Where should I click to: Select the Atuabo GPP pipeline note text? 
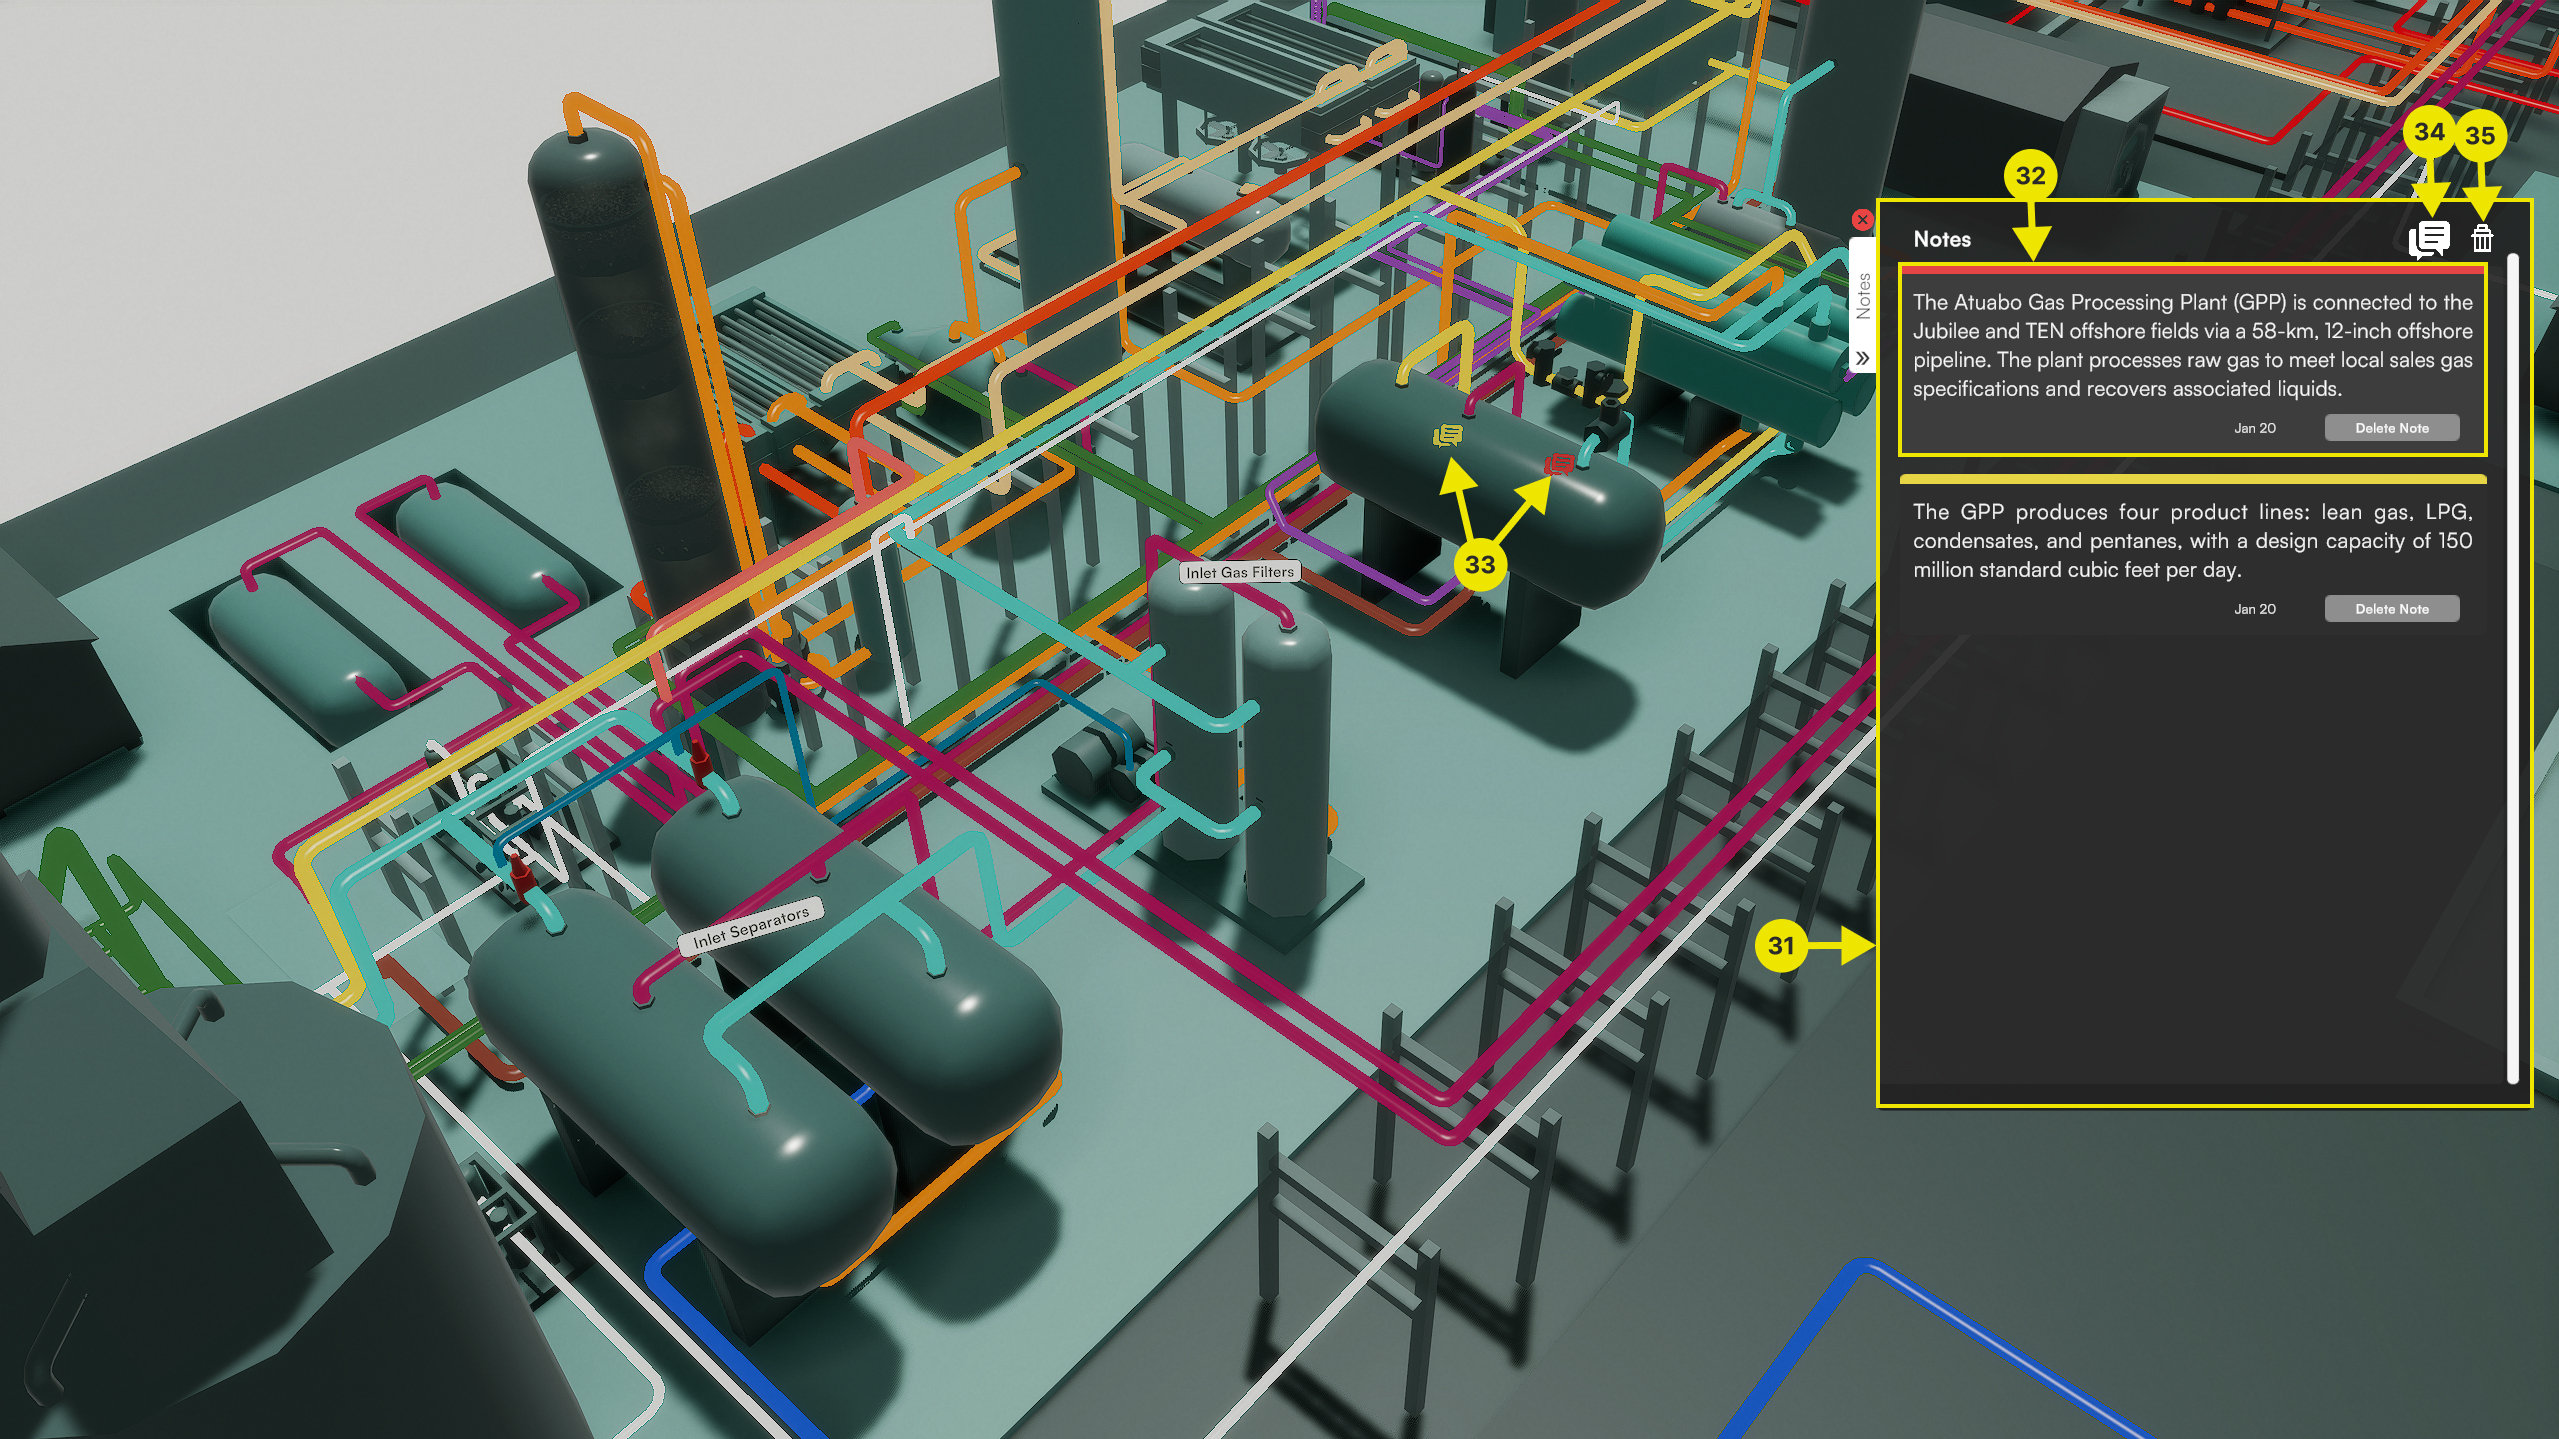[2192, 345]
